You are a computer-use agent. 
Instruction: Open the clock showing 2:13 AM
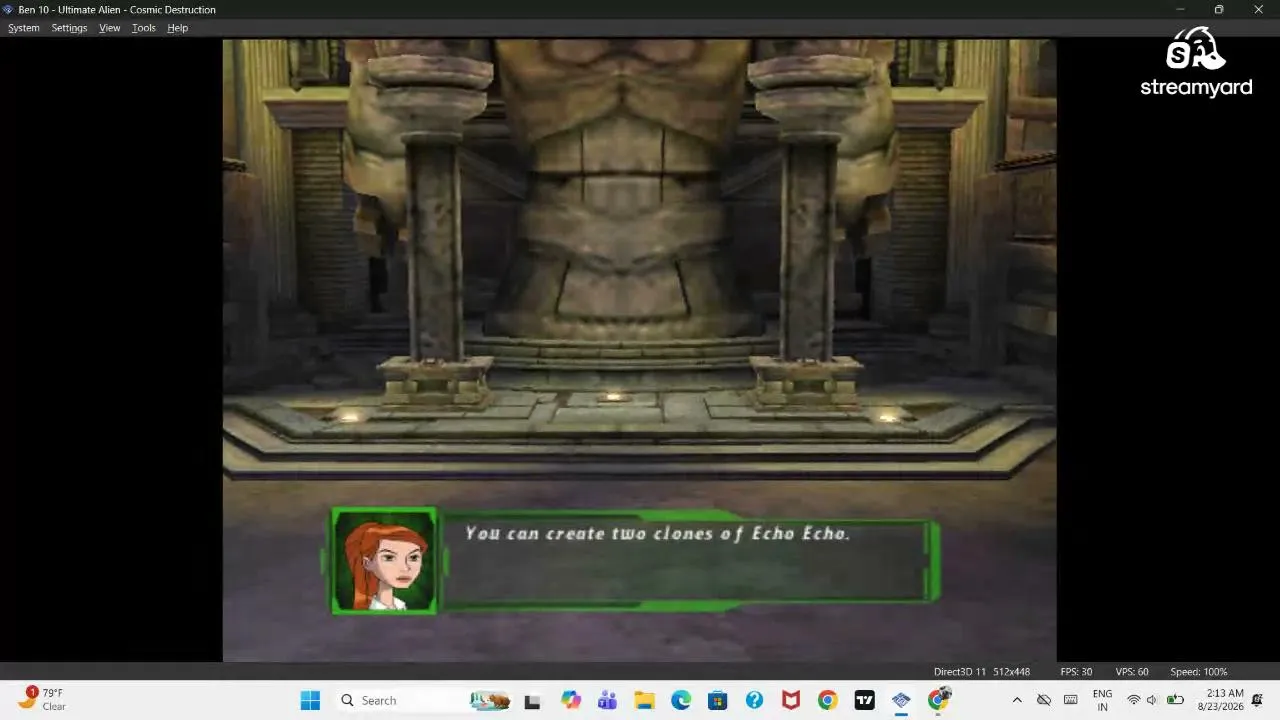tap(1220, 700)
